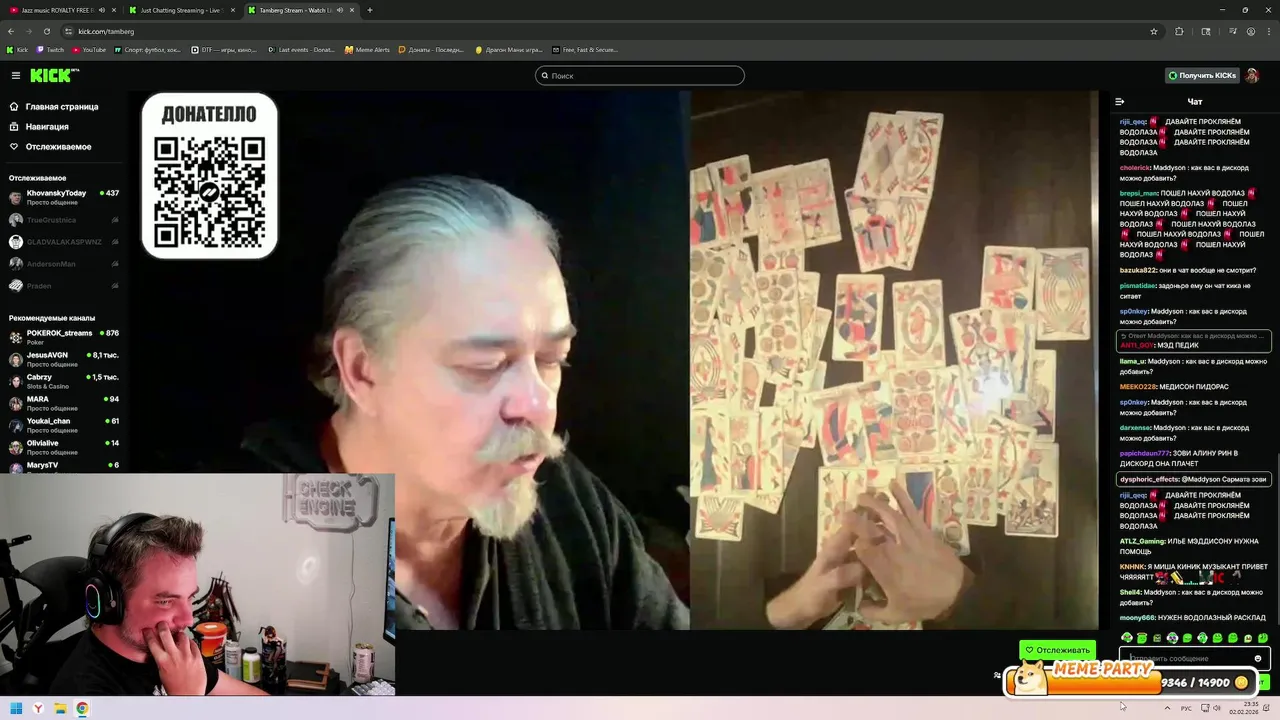Open Chrome three-dot menu

tap(1269, 31)
